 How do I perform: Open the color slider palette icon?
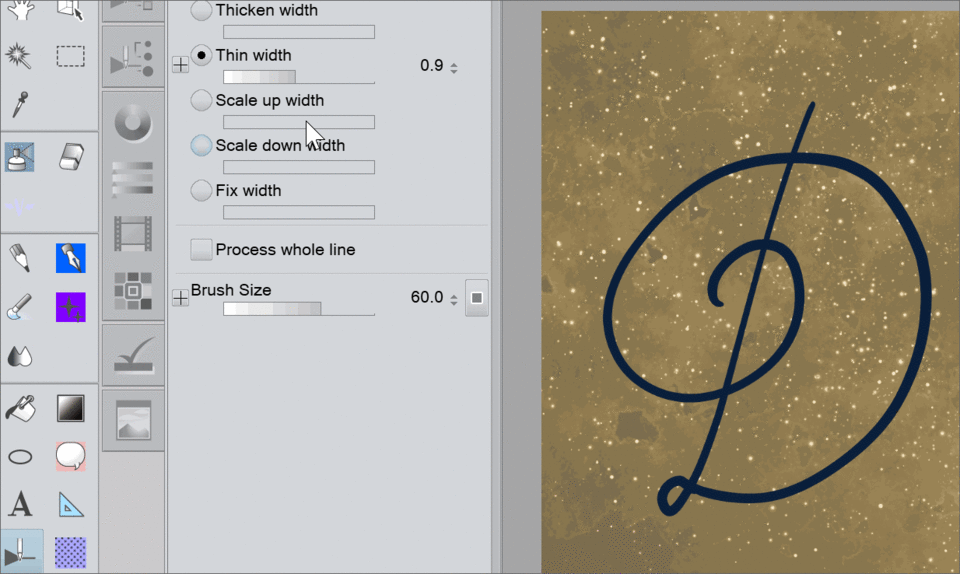133,178
